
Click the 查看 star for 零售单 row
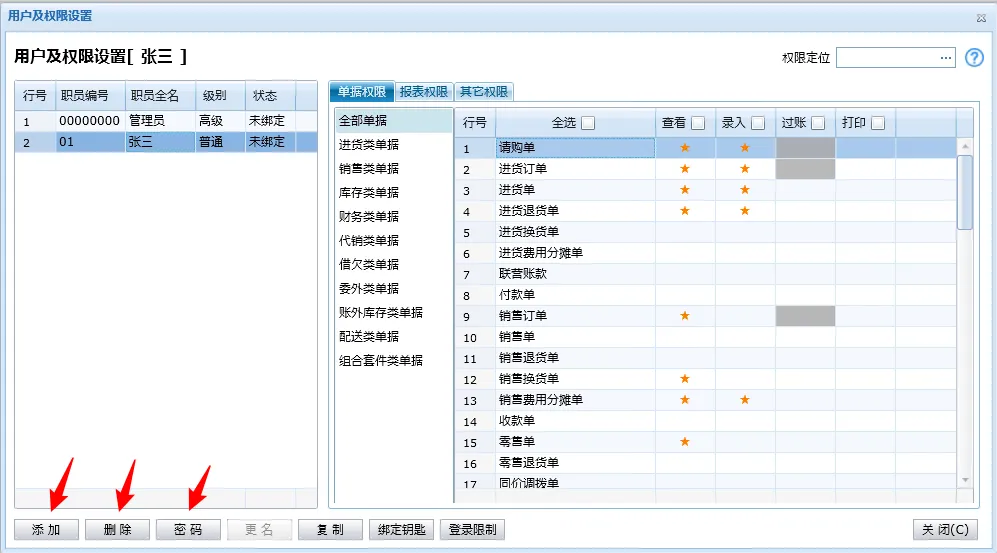click(685, 441)
